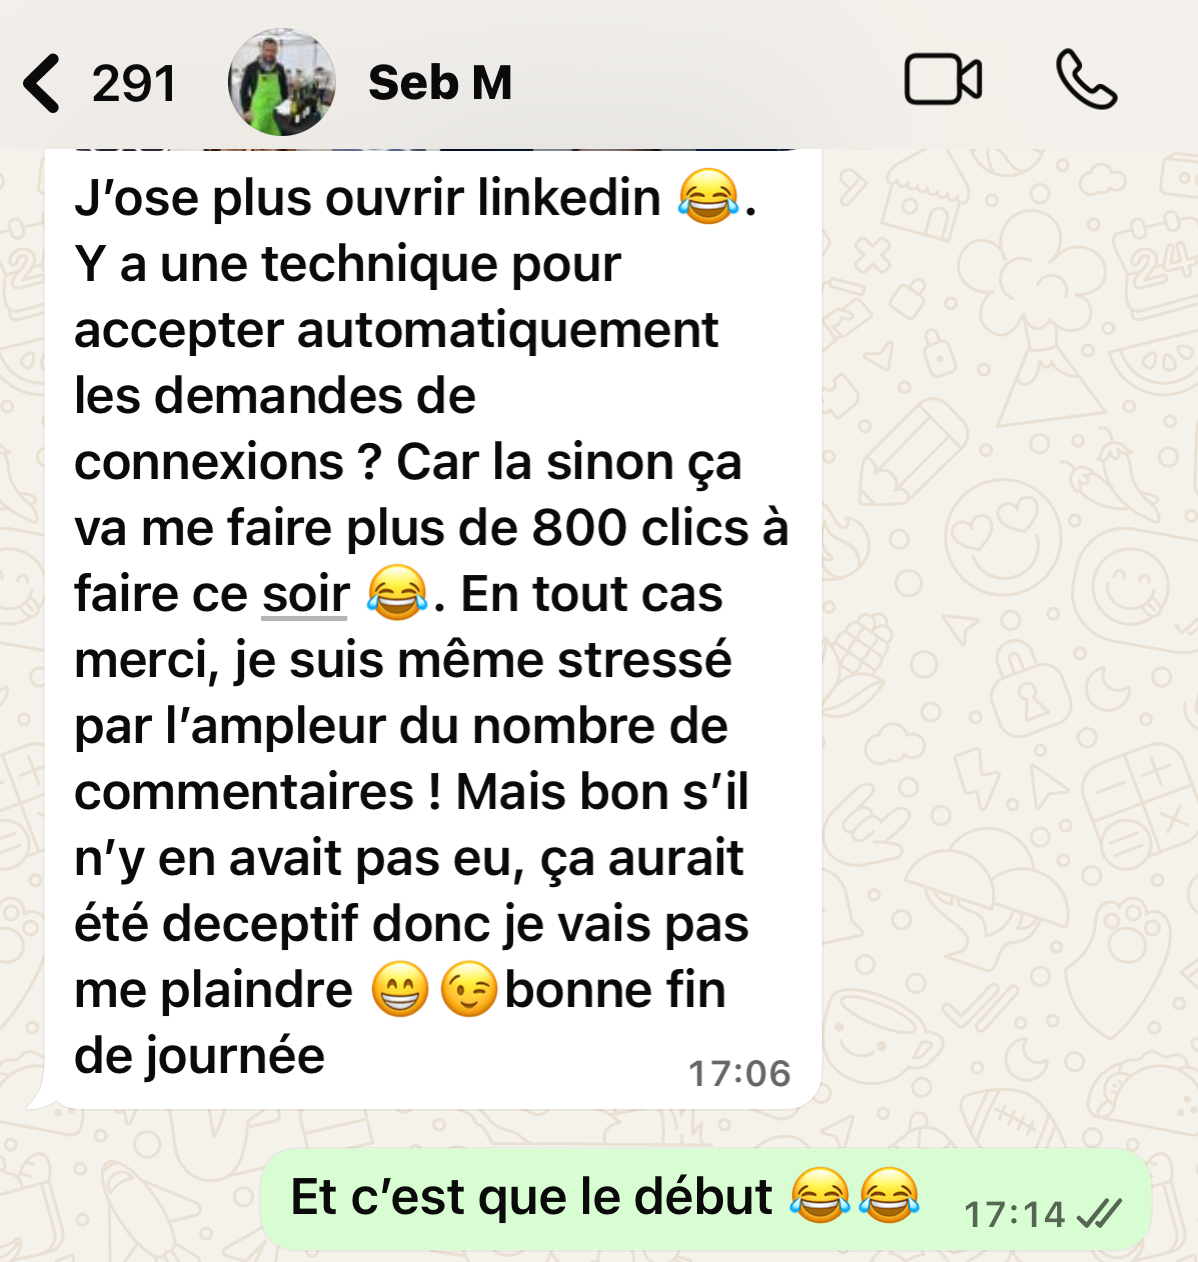1198x1262 pixels.
Task: Click the 17:06 message timestamp
Action: point(739,1073)
